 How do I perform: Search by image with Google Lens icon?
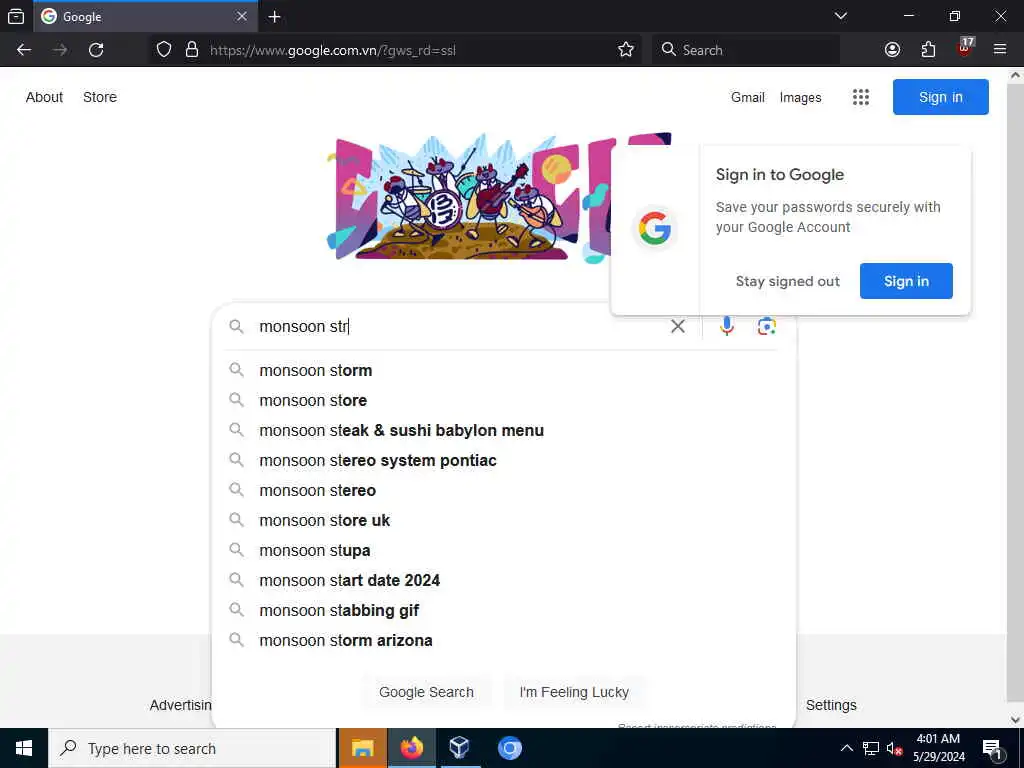[x=767, y=326]
